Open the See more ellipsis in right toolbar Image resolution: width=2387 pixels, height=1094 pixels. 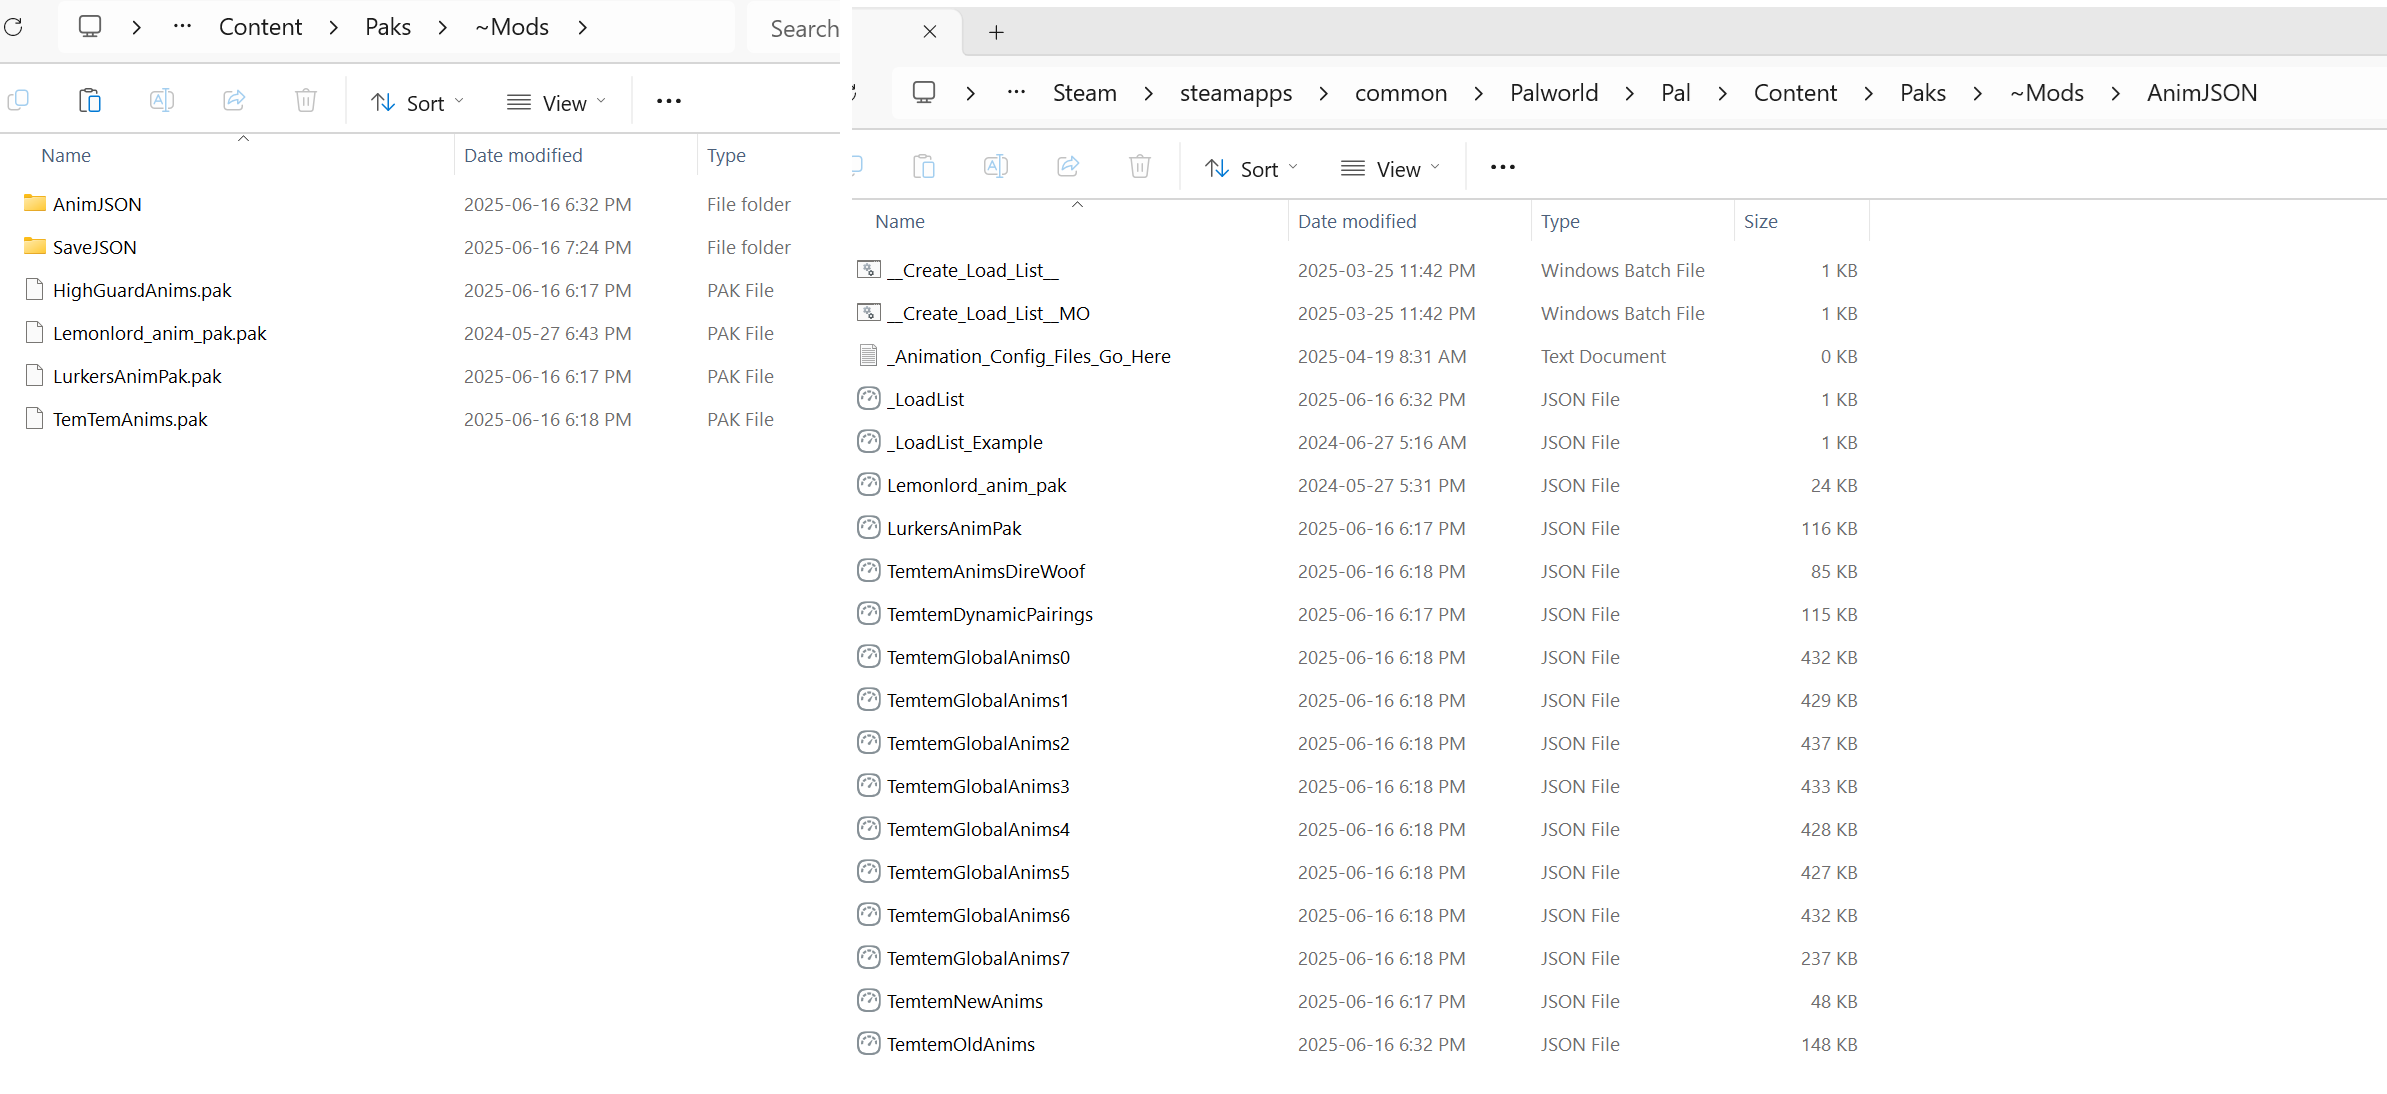[x=1502, y=167]
